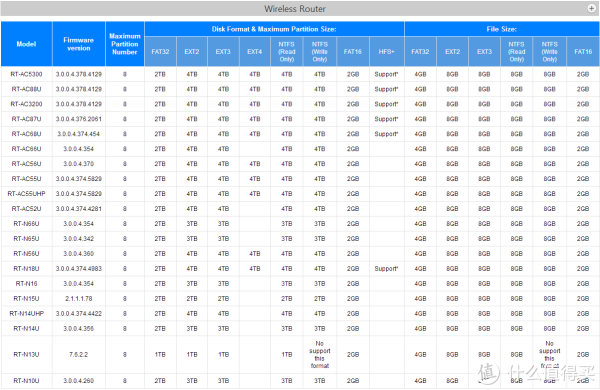Screen dimensions: 600x390
Task: Expand the Wireless Router section plus icon
Action: pyautogui.click(x=592, y=8)
